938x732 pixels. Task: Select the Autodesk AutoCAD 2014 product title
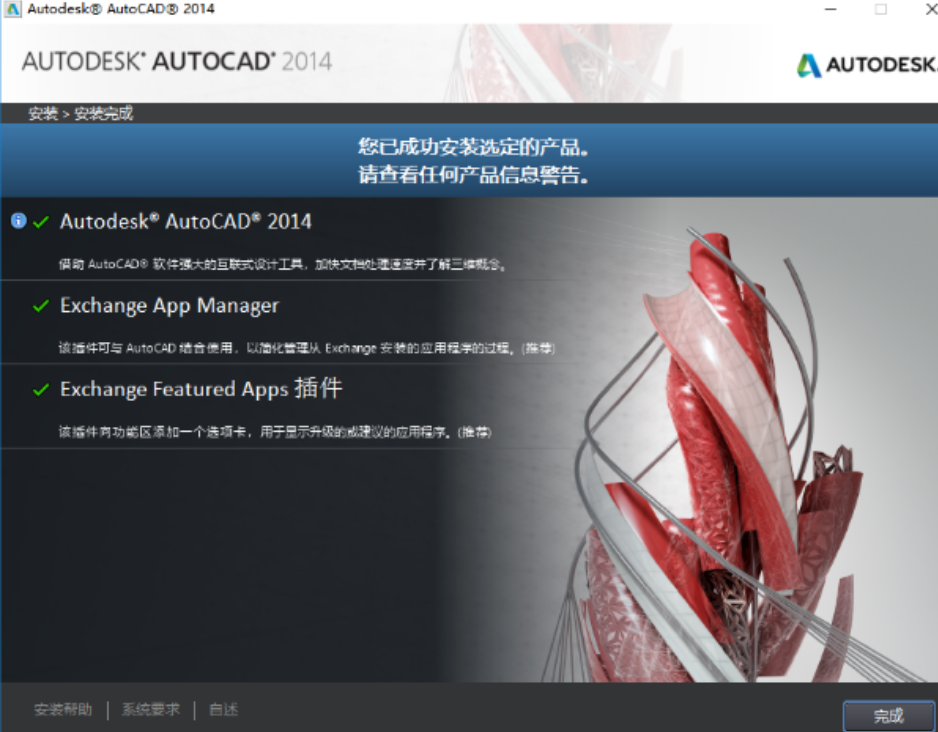[185, 221]
